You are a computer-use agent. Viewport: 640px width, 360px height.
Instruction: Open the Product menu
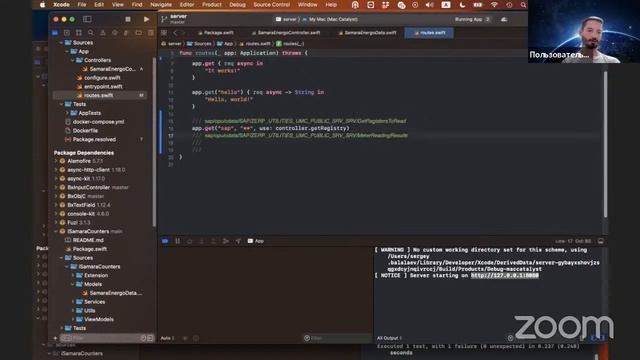[x=212, y=4]
